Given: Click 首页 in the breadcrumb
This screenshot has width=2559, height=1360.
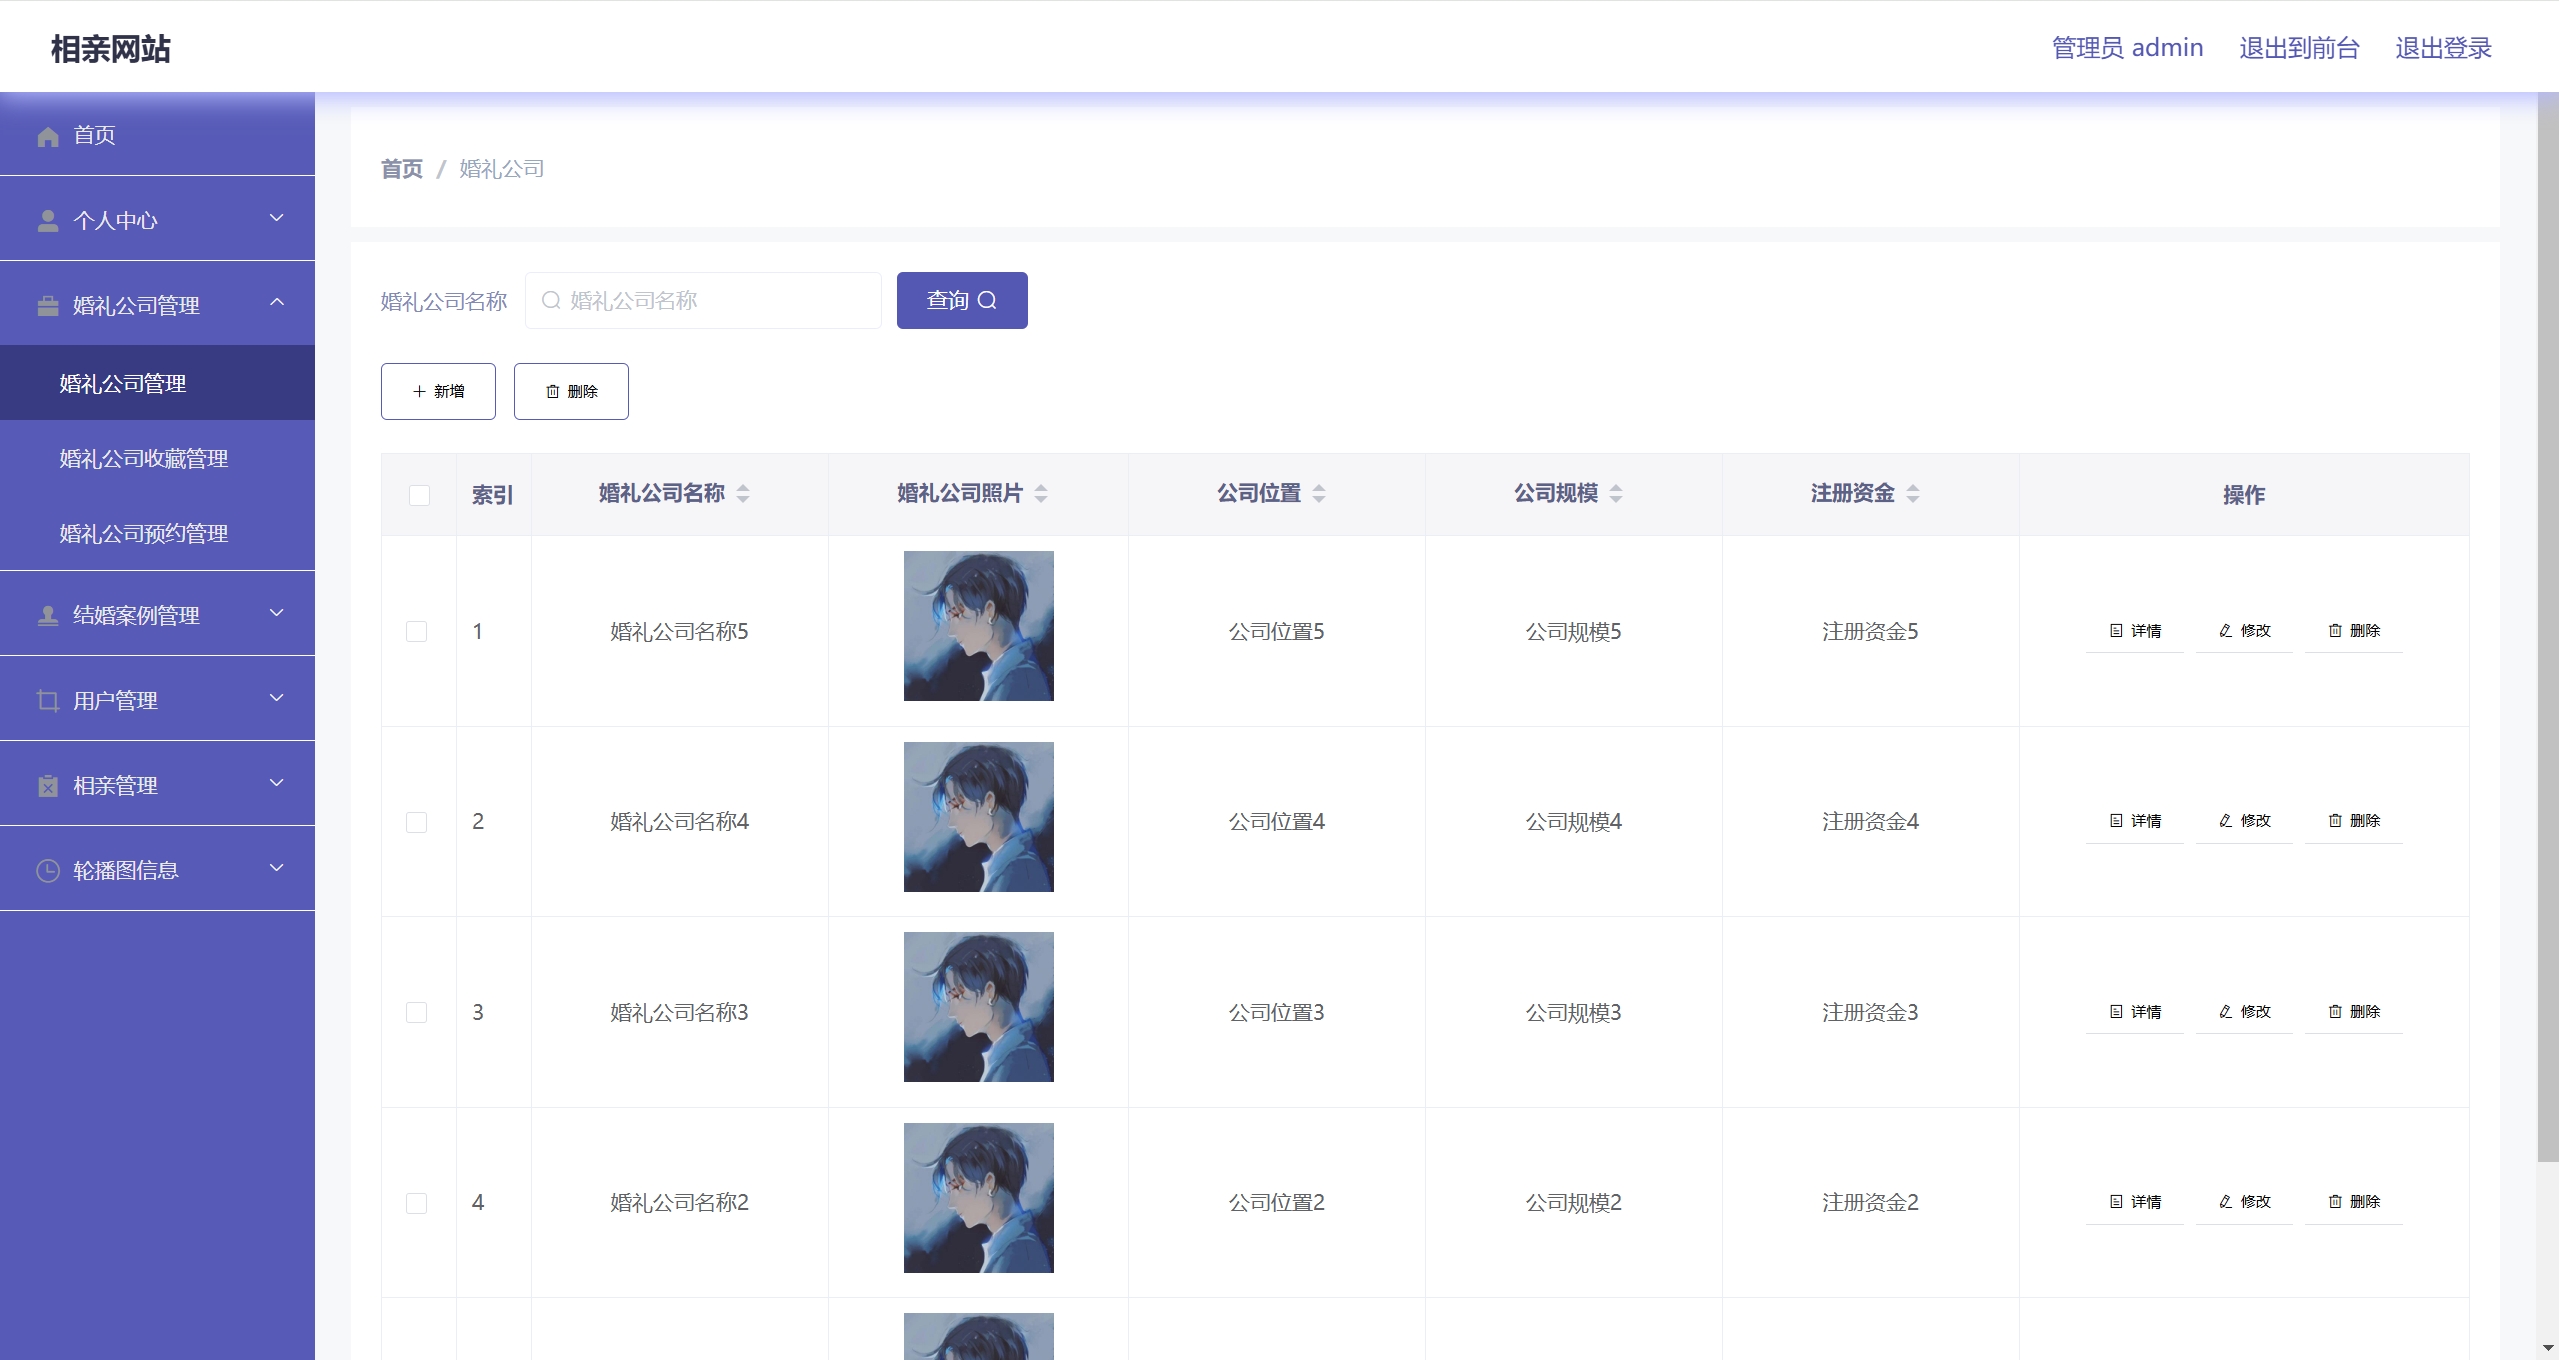Looking at the screenshot, I should 402,169.
